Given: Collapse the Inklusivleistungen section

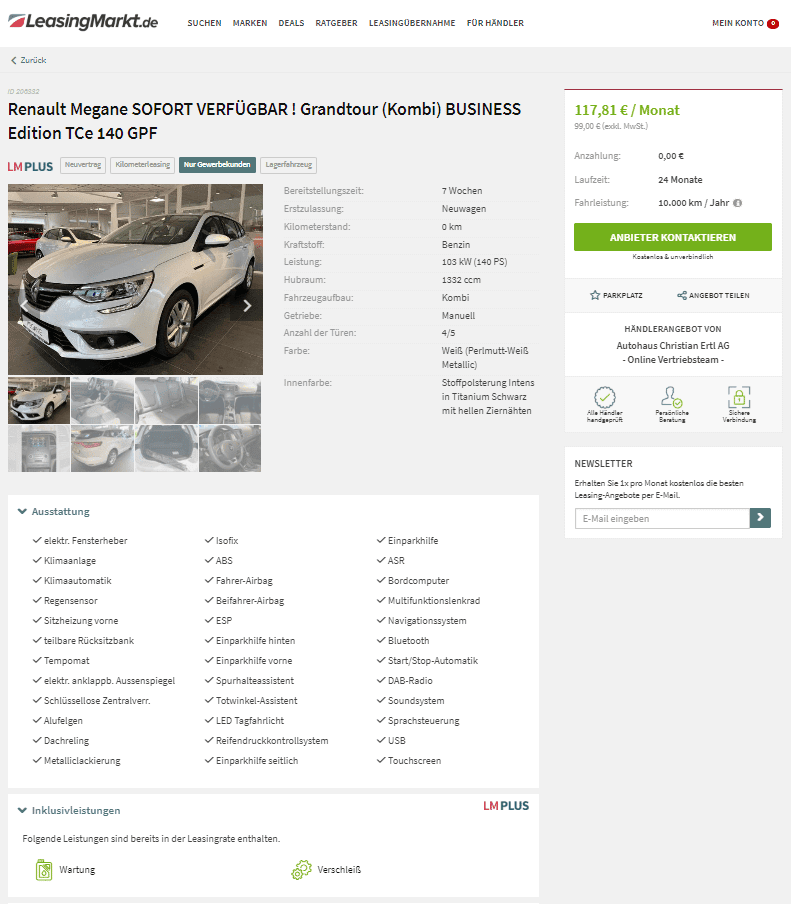Looking at the screenshot, I should [x=22, y=810].
